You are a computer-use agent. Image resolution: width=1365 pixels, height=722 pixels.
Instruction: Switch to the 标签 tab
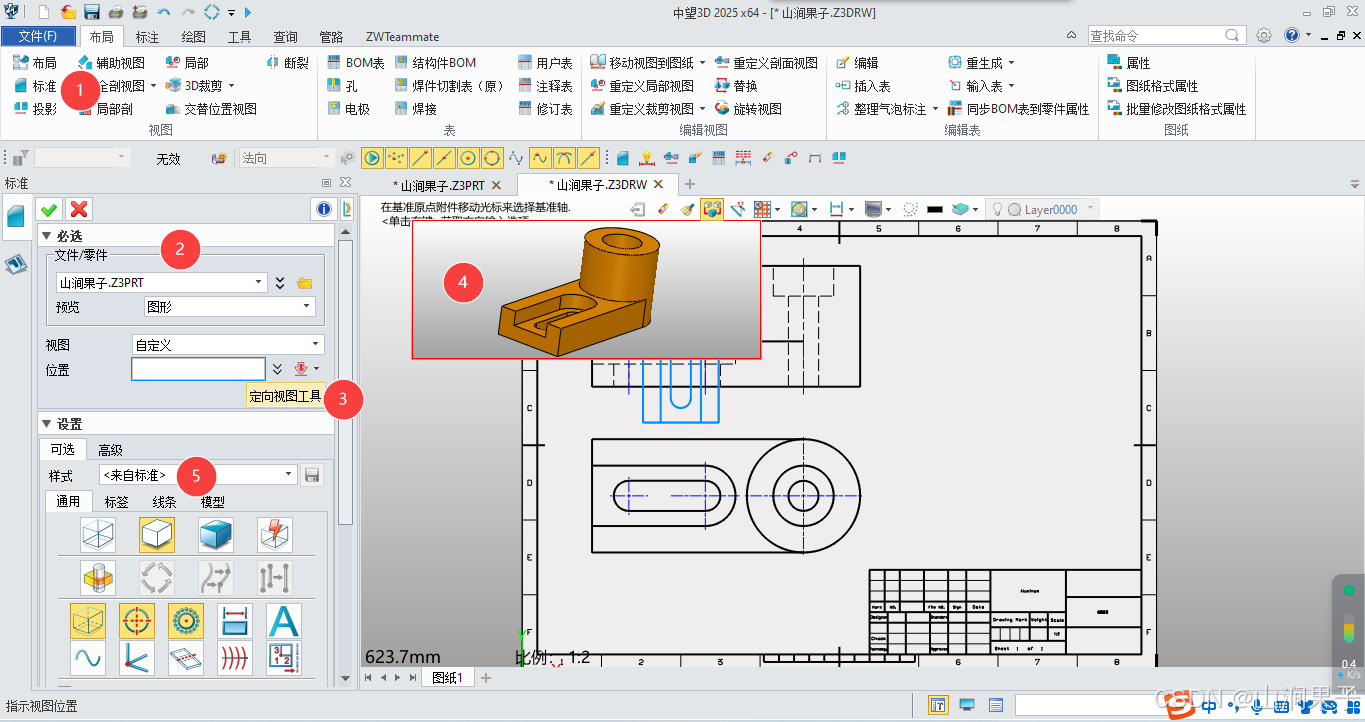click(x=116, y=501)
